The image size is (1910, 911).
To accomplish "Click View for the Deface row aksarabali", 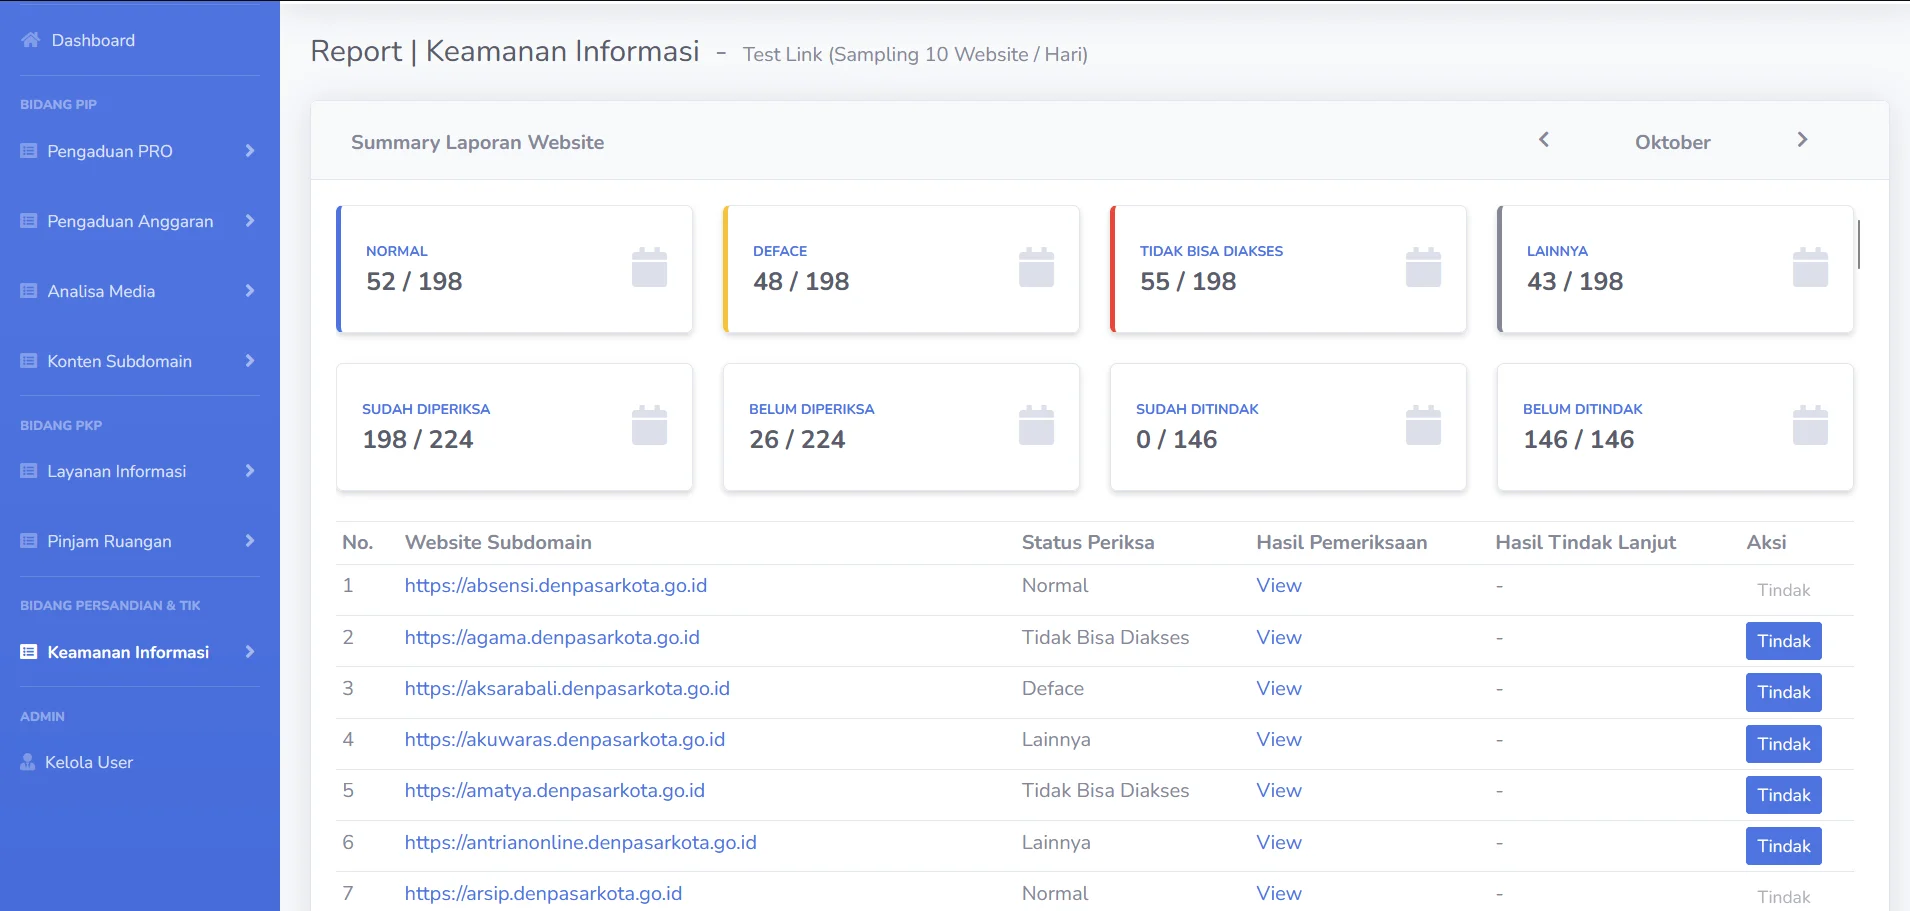I will (x=1278, y=688).
